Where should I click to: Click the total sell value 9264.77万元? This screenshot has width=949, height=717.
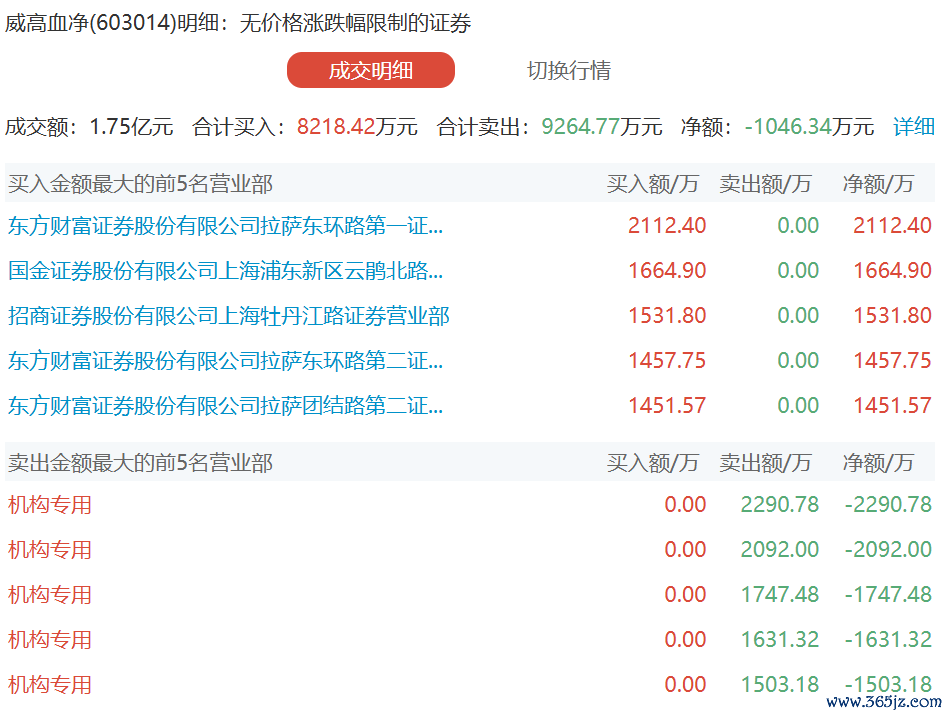pyautogui.click(x=601, y=127)
